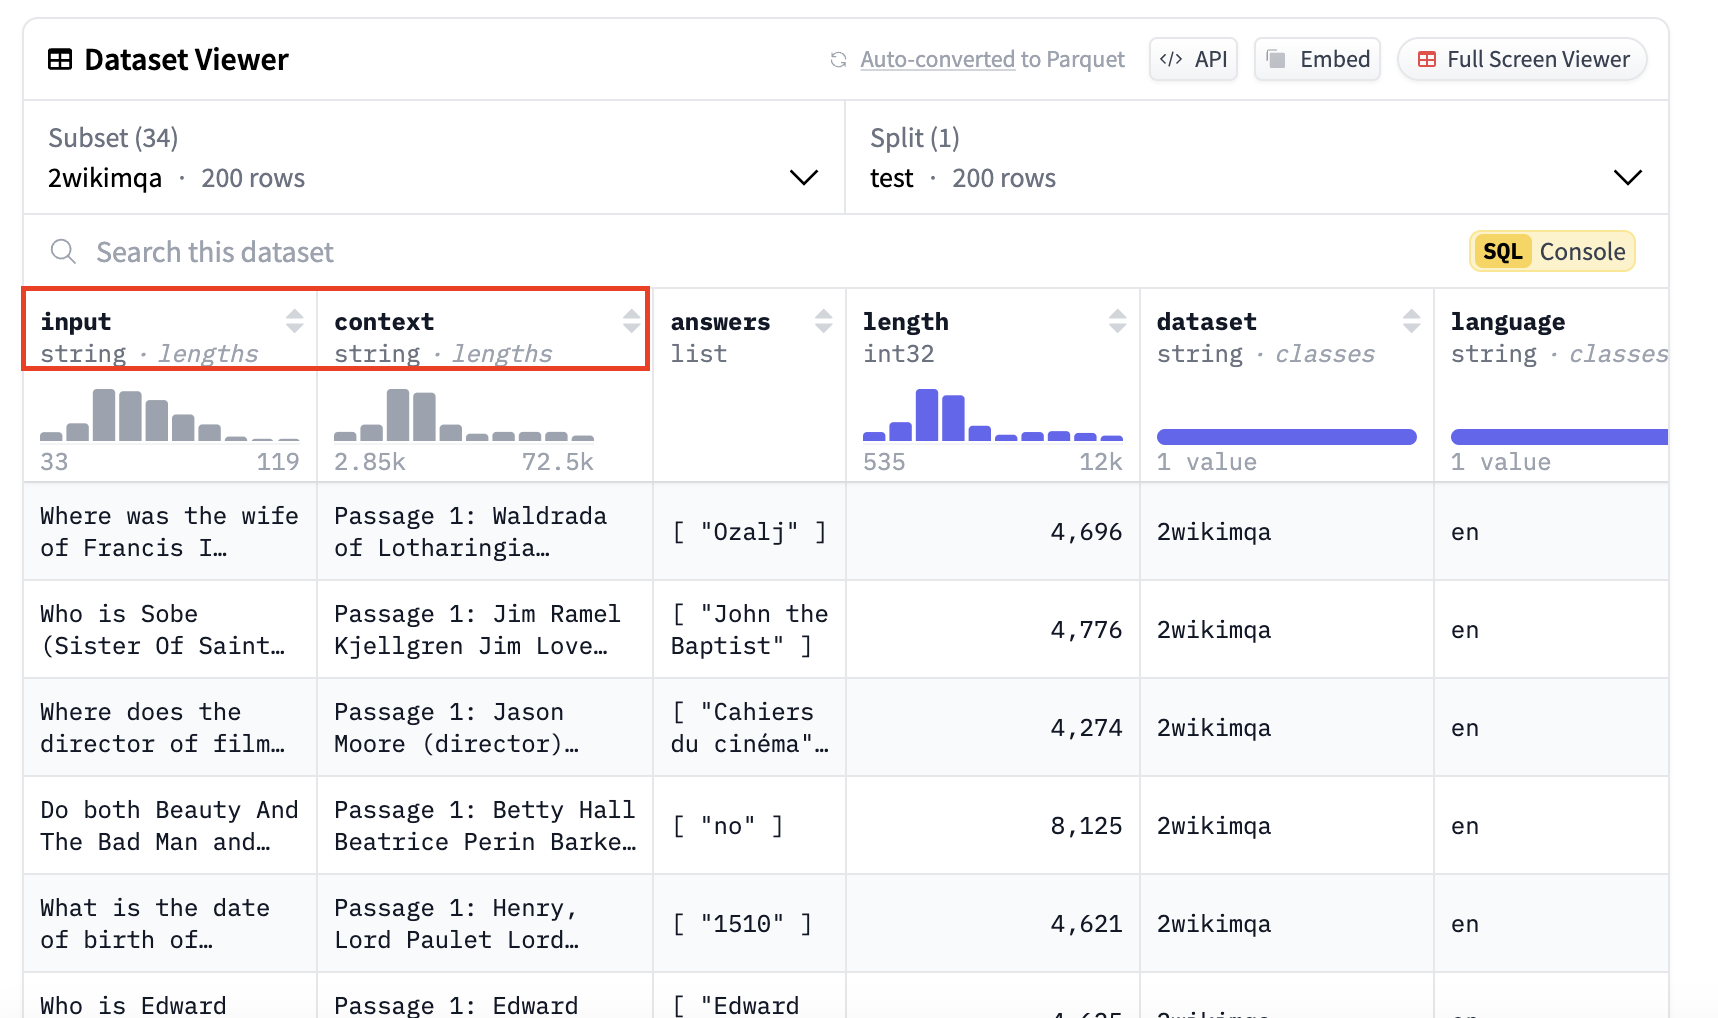Open the "Passage 1: Jim Ramel Kjellgren" cell

[x=485, y=630]
